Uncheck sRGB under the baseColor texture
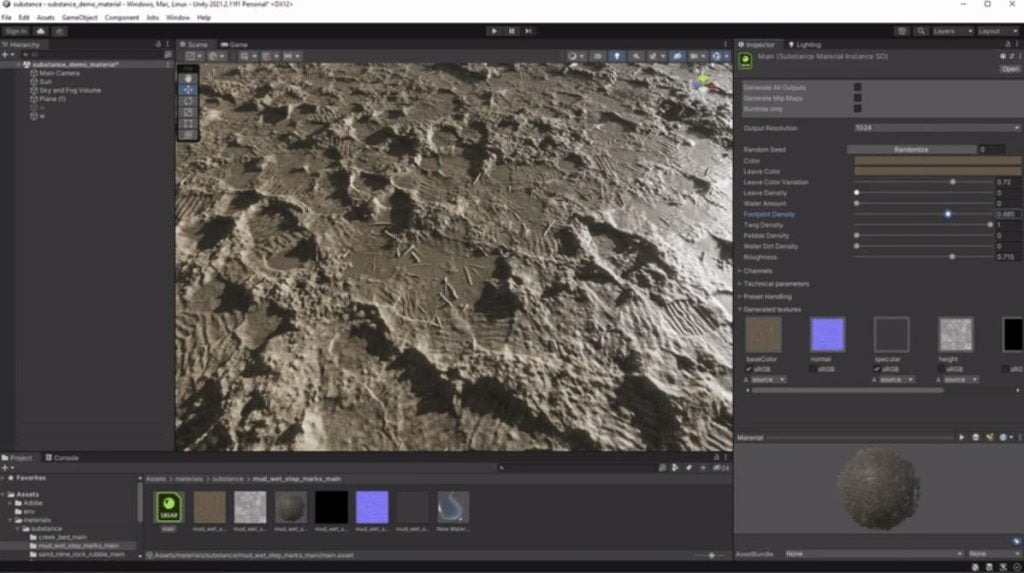The width and height of the screenshot is (1024, 573). pos(749,369)
